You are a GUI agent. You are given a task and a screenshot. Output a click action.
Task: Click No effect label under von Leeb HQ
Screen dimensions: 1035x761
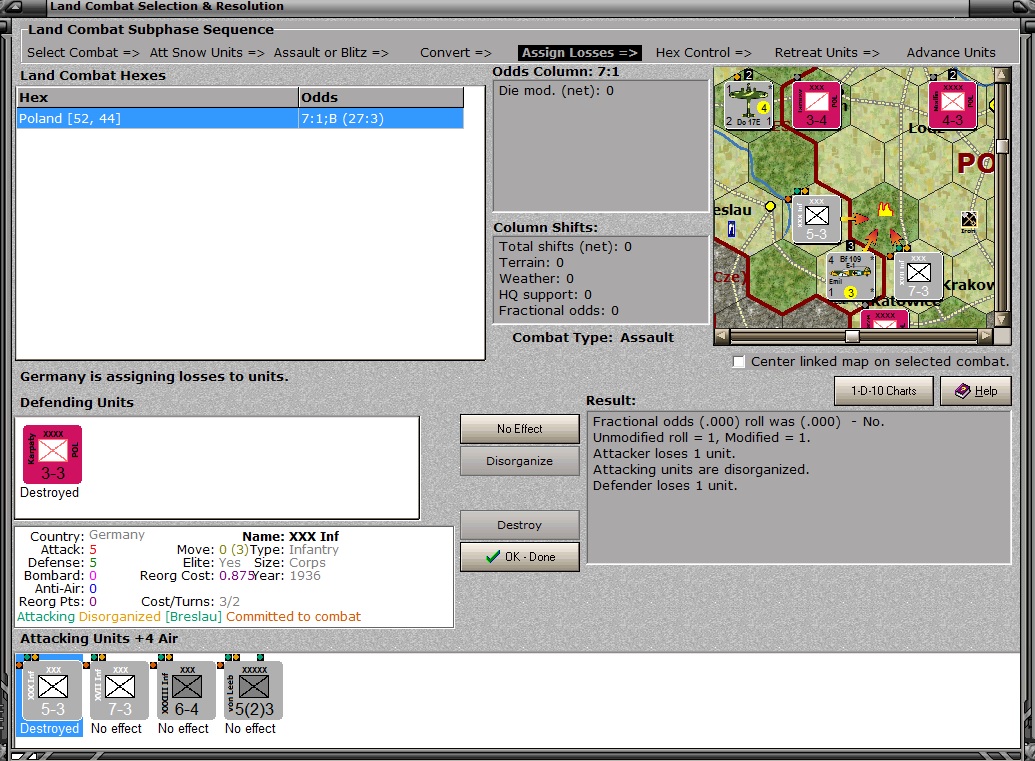tap(250, 729)
